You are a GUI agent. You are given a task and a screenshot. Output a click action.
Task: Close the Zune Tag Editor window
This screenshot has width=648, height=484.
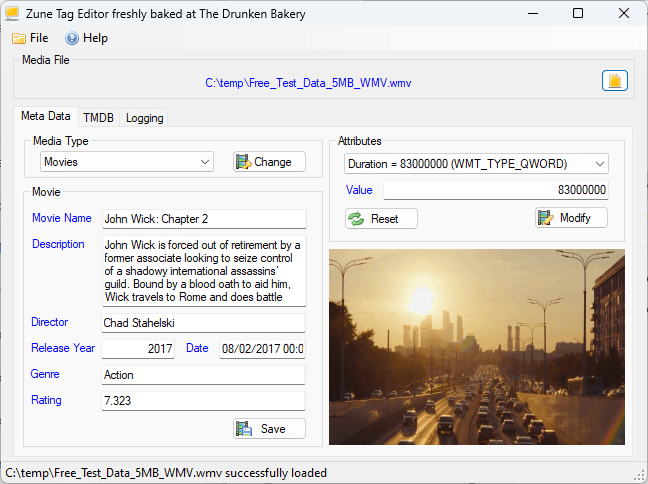(624, 13)
